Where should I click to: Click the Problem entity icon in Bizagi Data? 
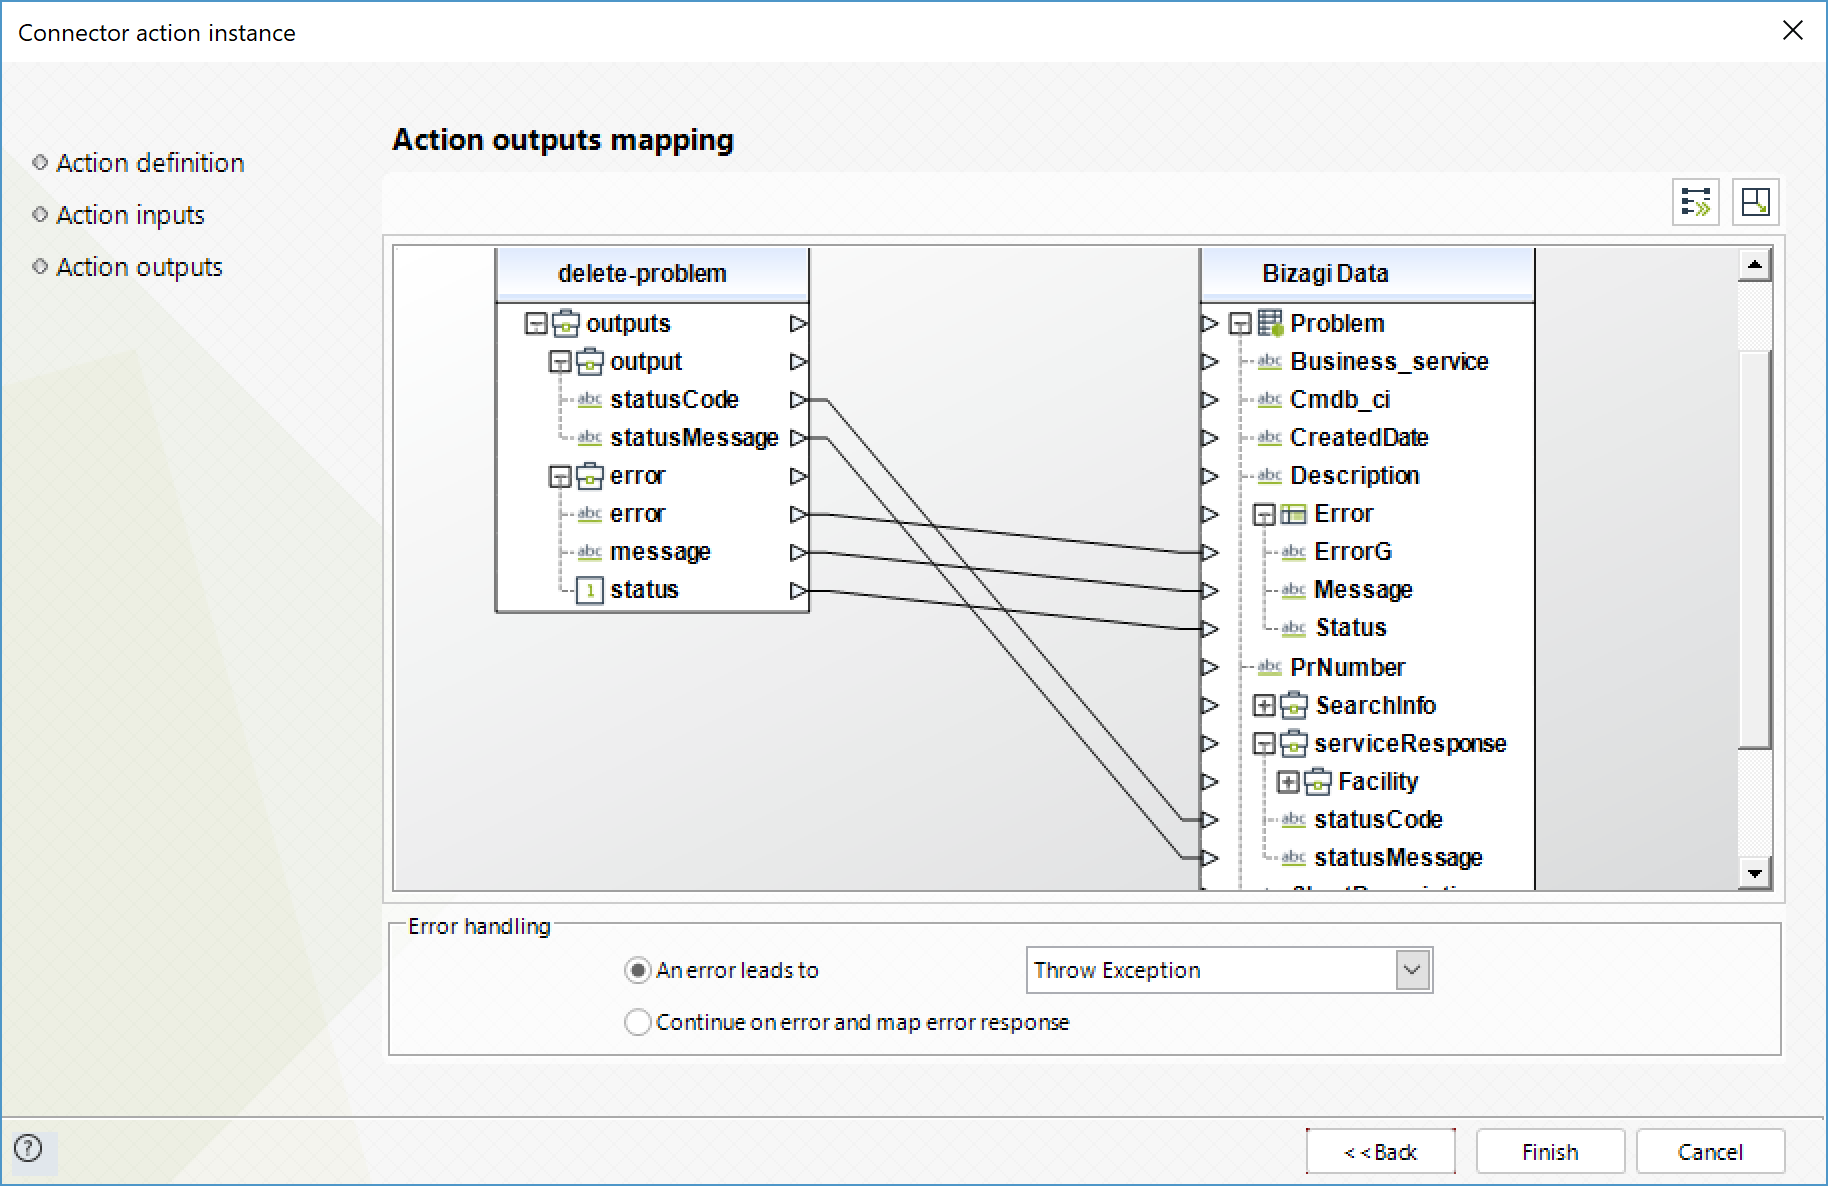(x=1270, y=323)
